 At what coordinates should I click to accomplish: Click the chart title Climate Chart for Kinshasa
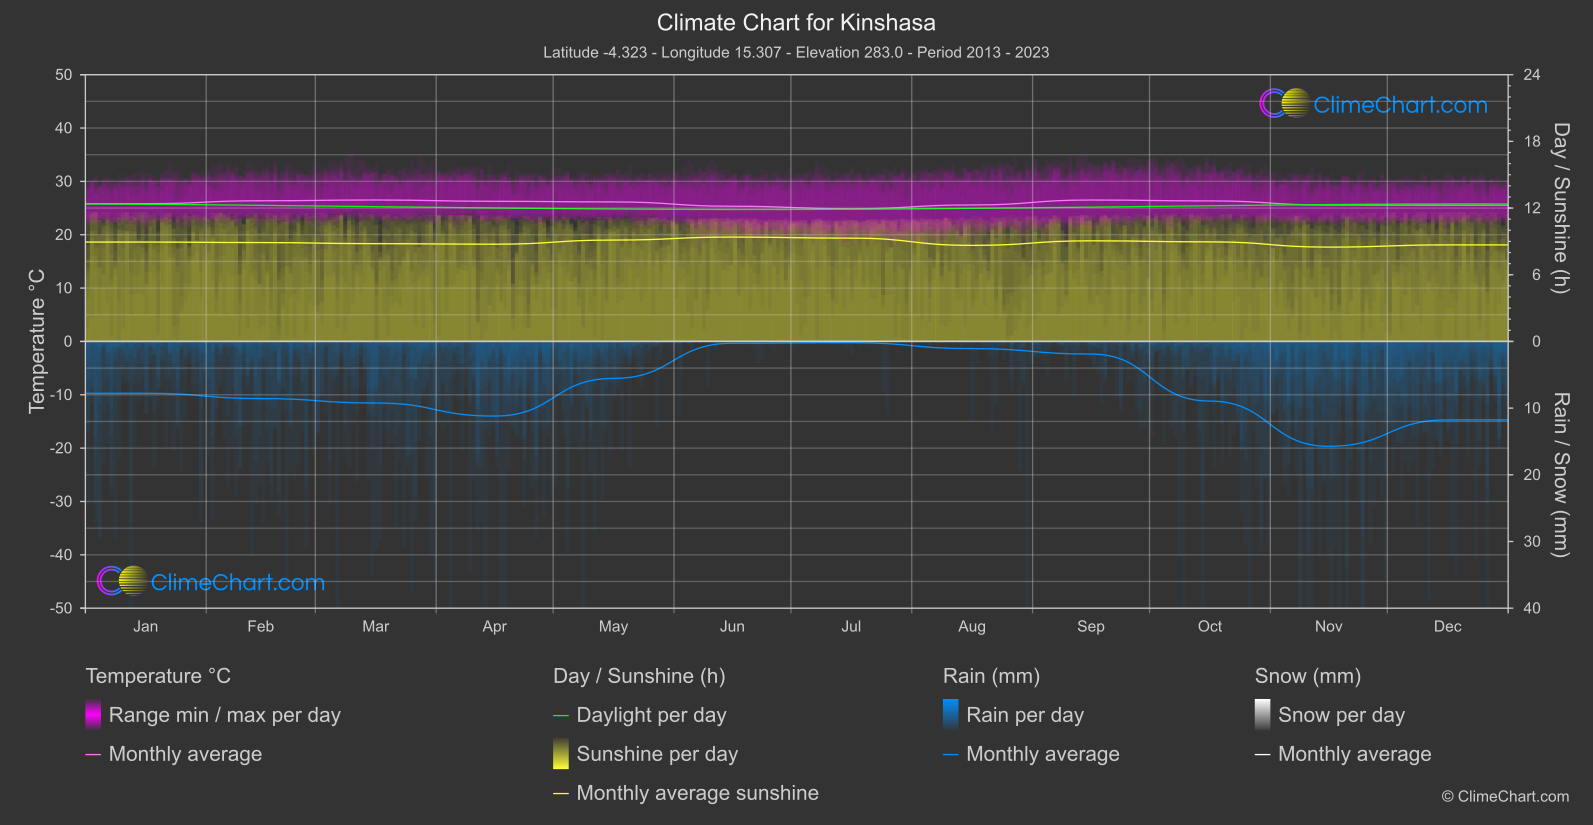point(796,22)
